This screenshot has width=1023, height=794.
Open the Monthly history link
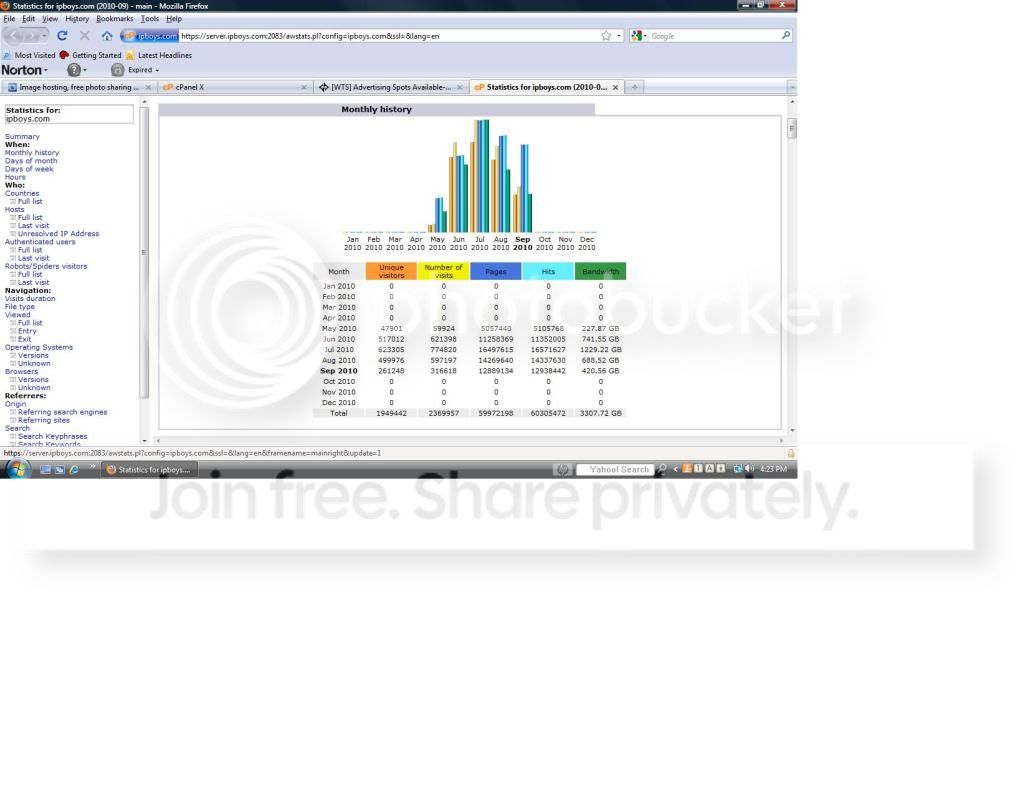point(31,153)
